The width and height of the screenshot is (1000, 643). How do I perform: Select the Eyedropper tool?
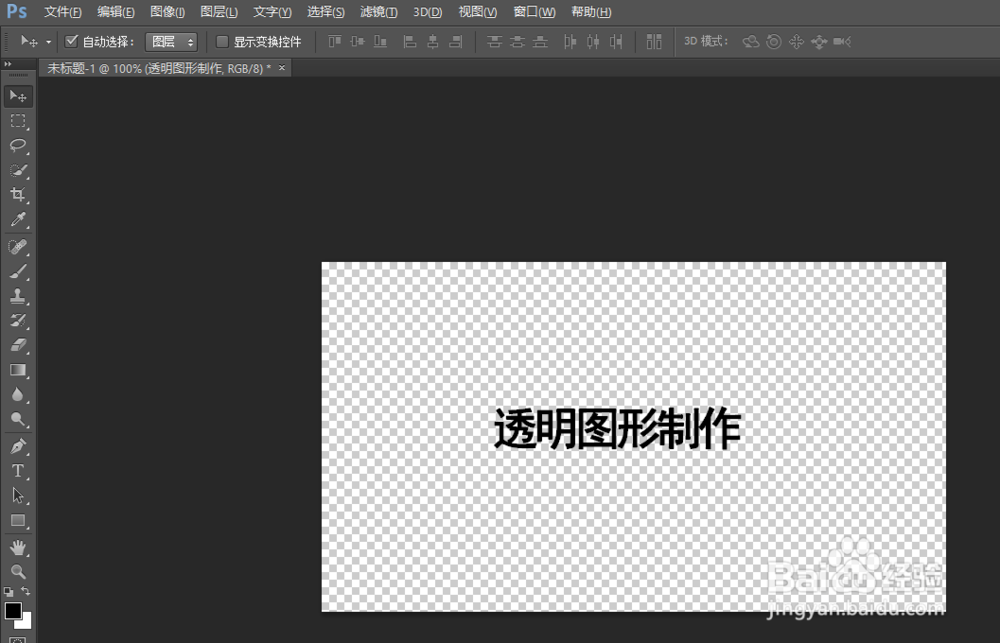tap(18, 219)
